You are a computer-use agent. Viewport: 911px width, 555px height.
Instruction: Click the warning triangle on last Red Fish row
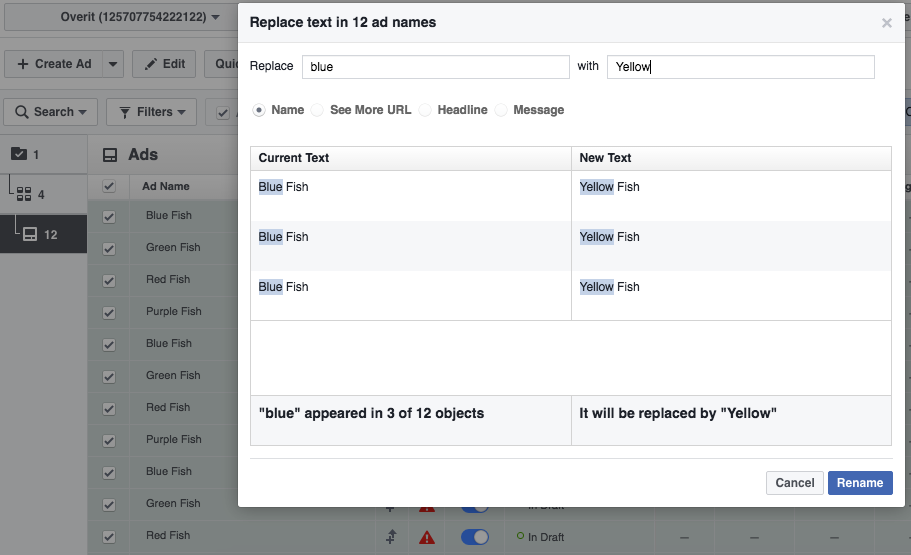point(427,537)
